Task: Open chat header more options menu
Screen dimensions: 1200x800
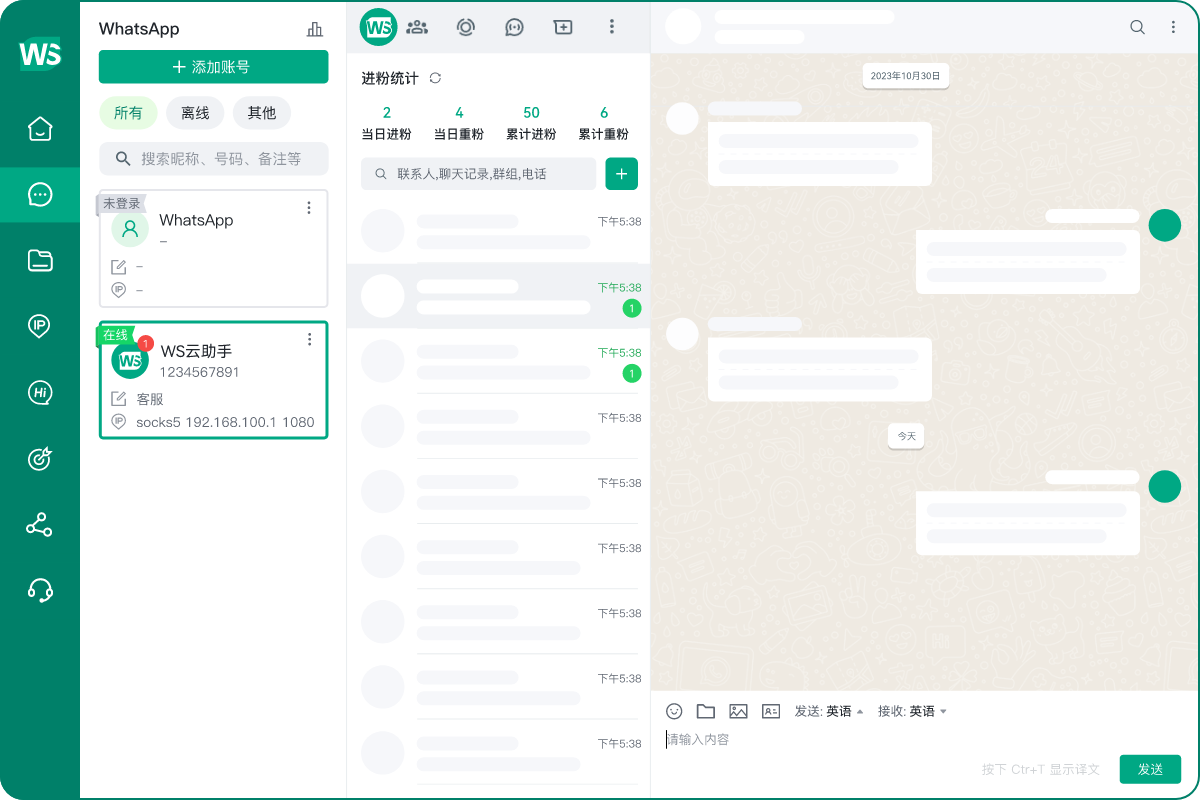Action: tap(1173, 28)
